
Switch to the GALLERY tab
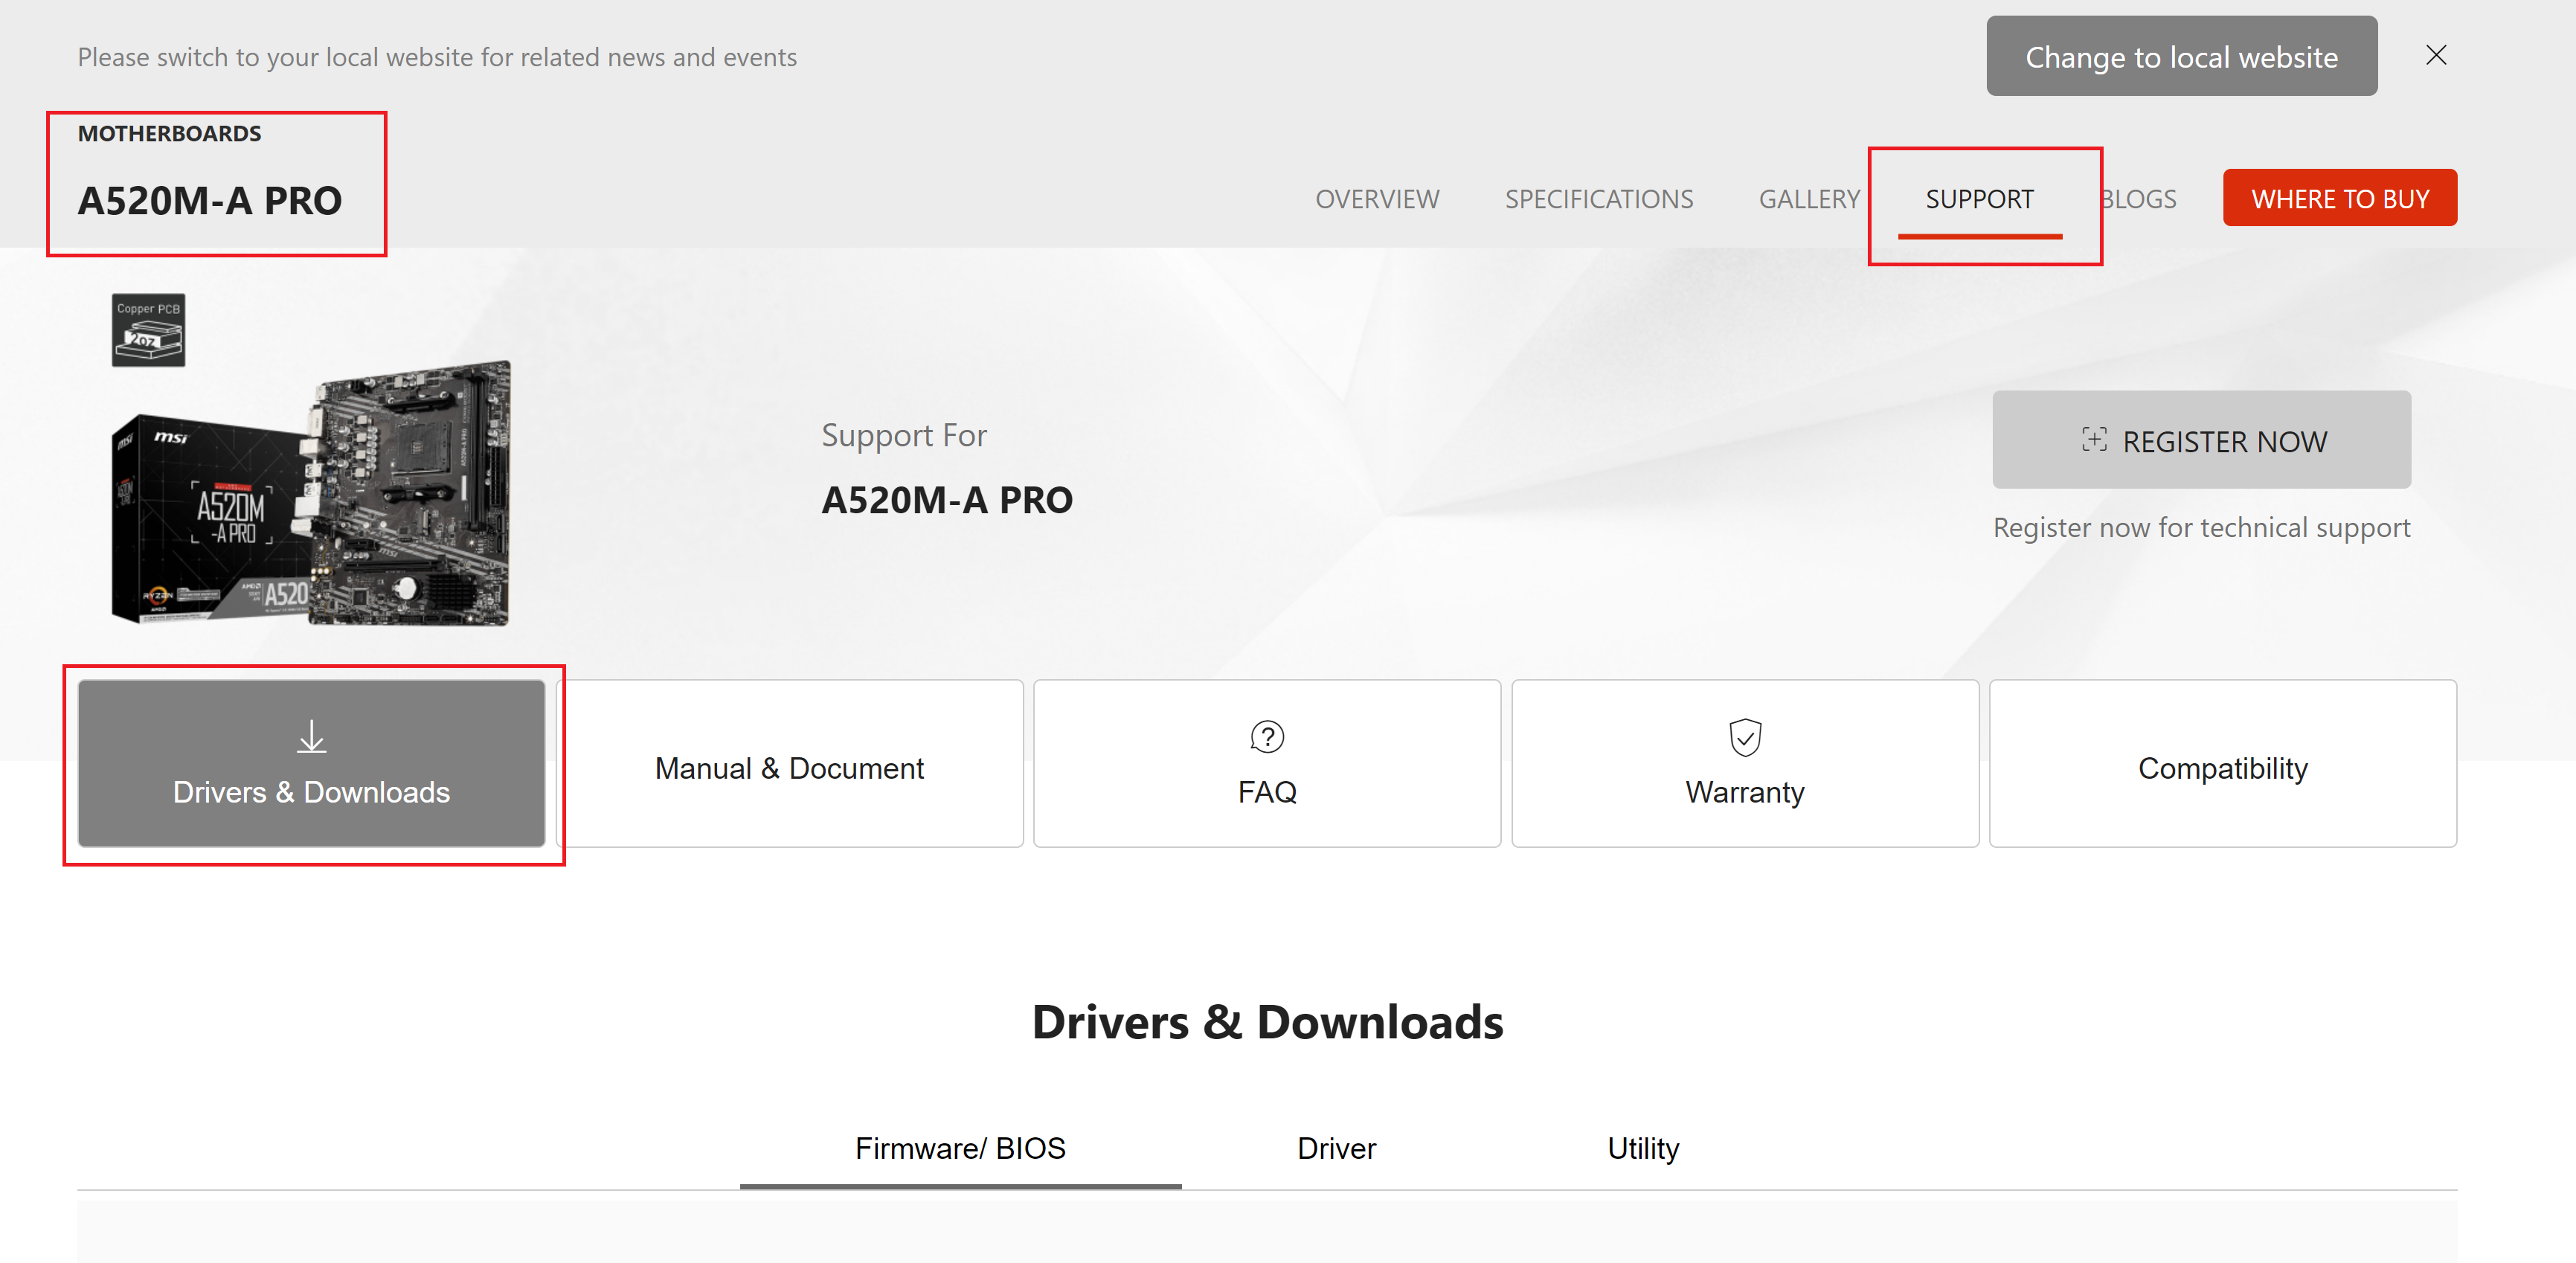coord(1809,199)
